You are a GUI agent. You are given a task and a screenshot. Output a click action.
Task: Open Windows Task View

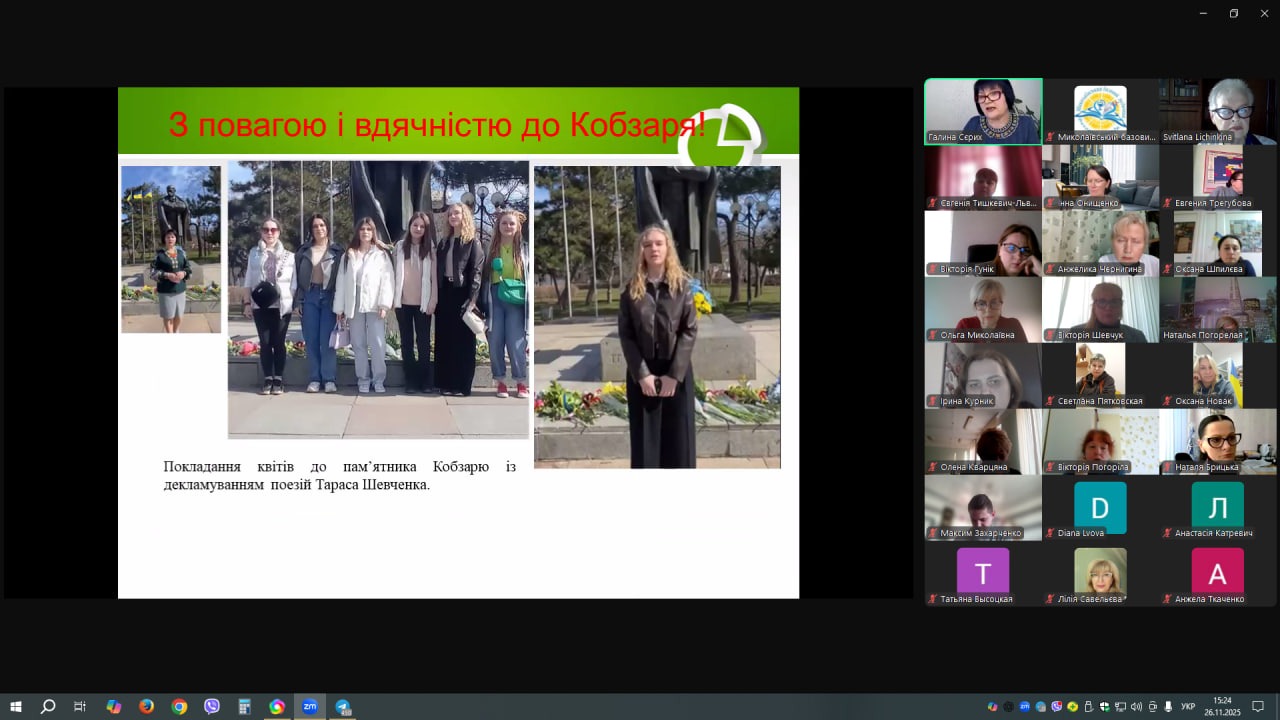click(x=80, y=707)
